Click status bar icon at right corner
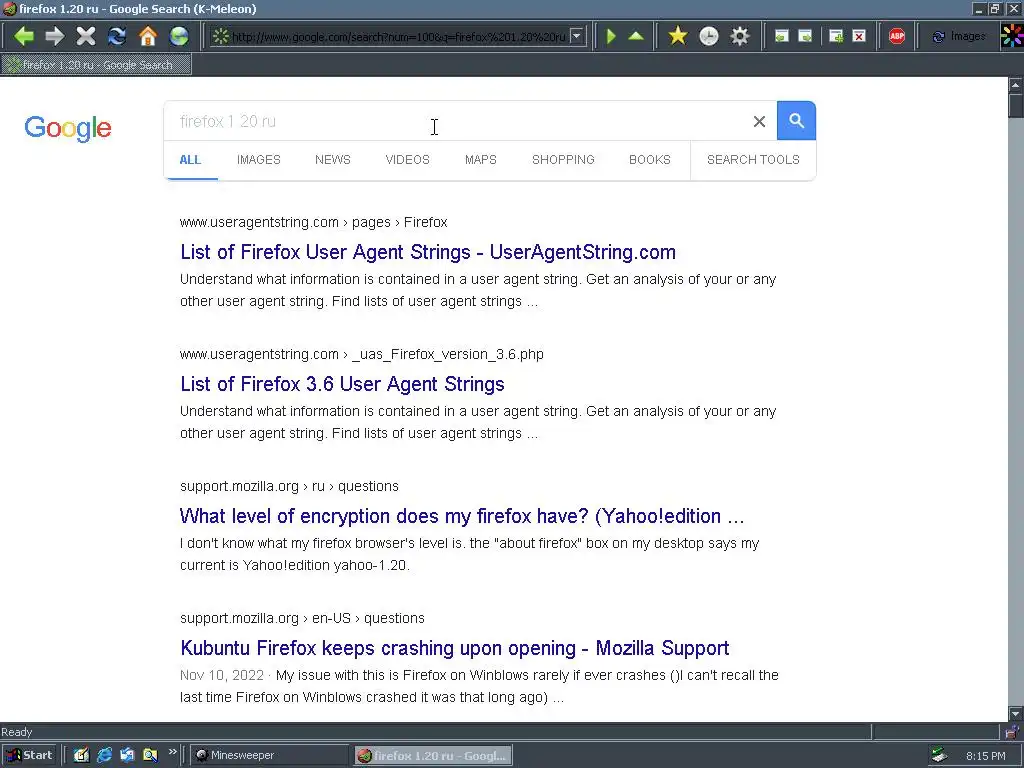Screen dimensions: 1024x768 coord(1013,732)
